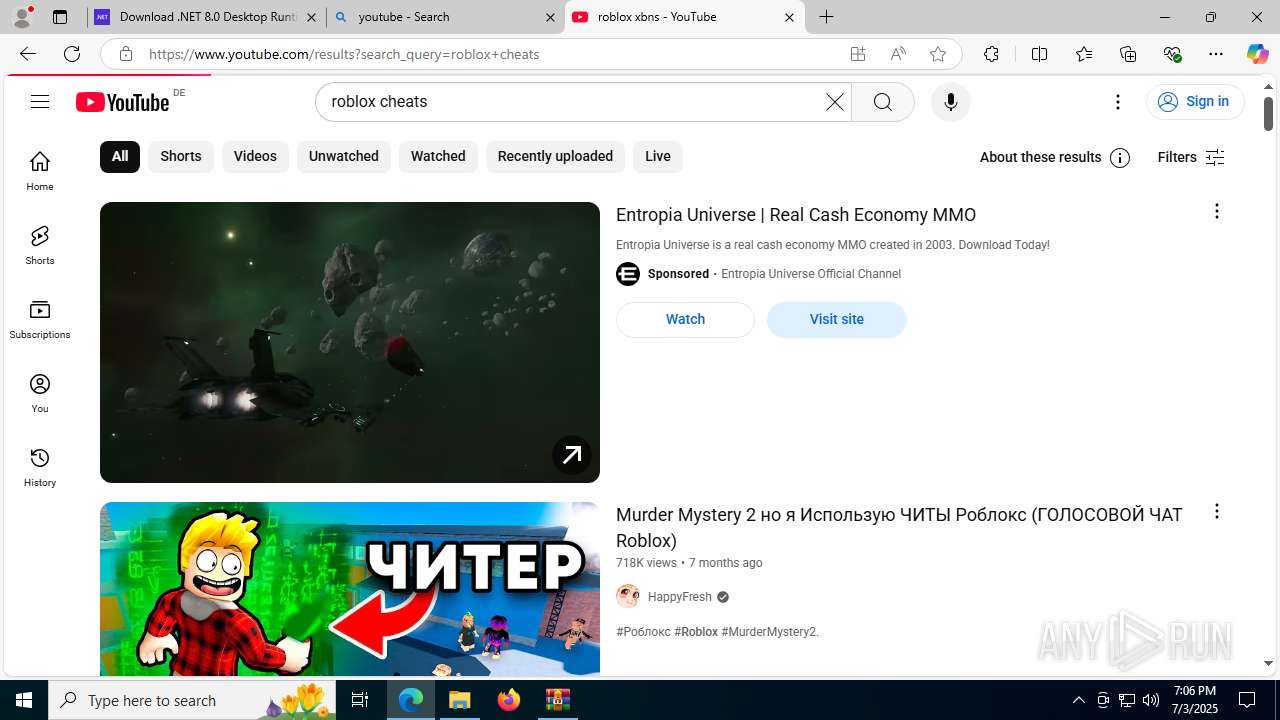Open browser Extensions
The image size is (1280, 720).
click(991, 54)
